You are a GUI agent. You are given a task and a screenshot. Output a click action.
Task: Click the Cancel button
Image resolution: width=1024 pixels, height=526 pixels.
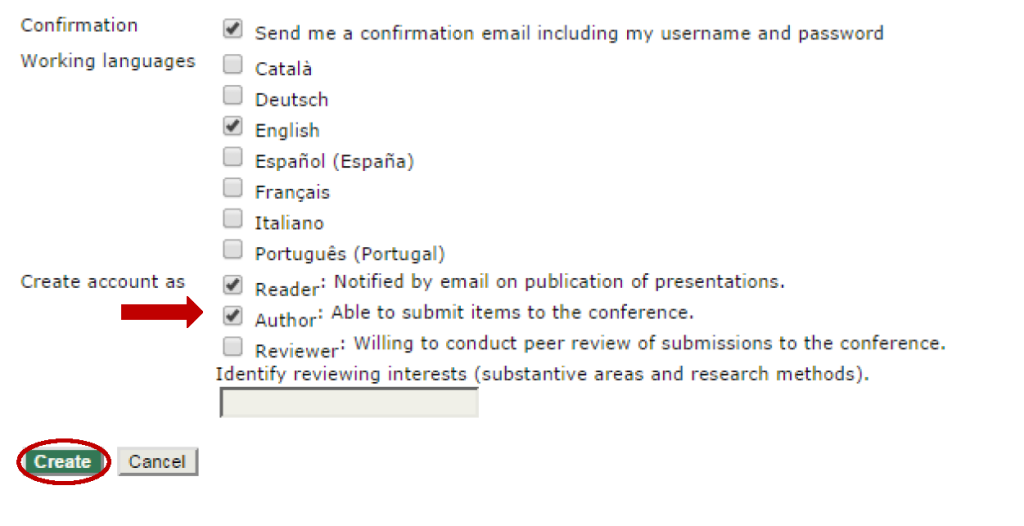coord(157,462)
